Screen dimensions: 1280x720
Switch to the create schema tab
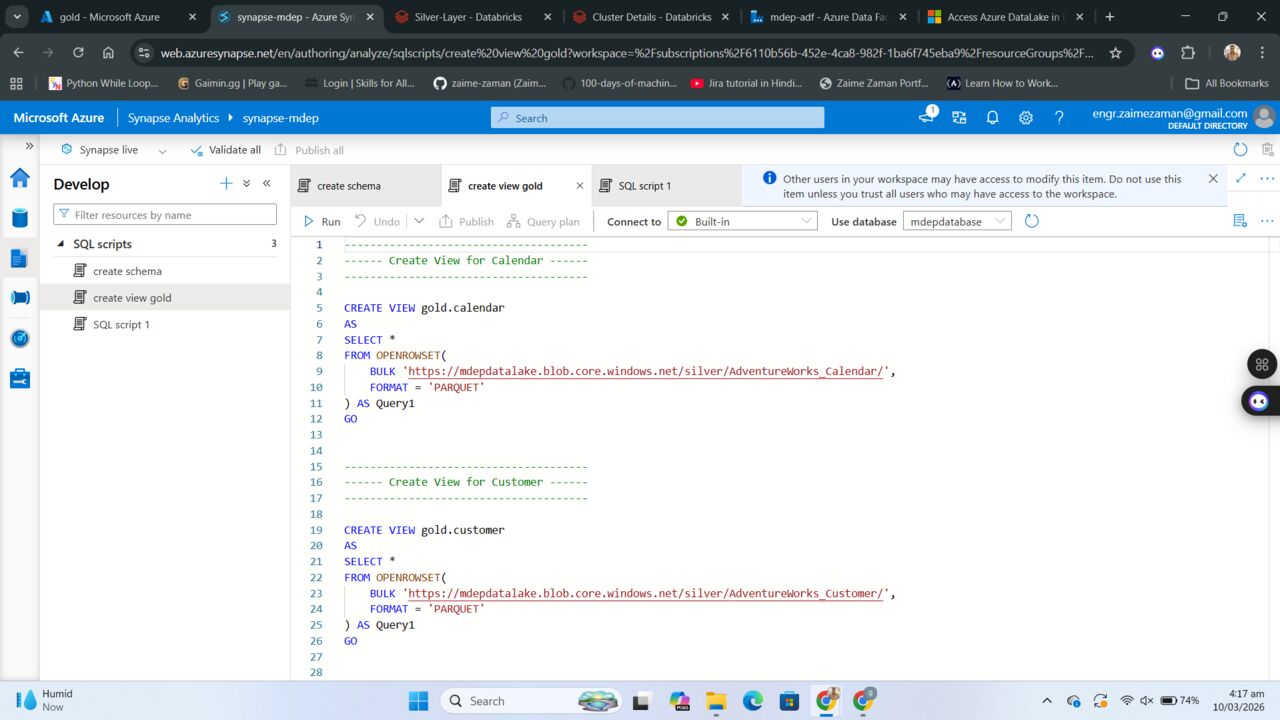[x=367, y=186]
